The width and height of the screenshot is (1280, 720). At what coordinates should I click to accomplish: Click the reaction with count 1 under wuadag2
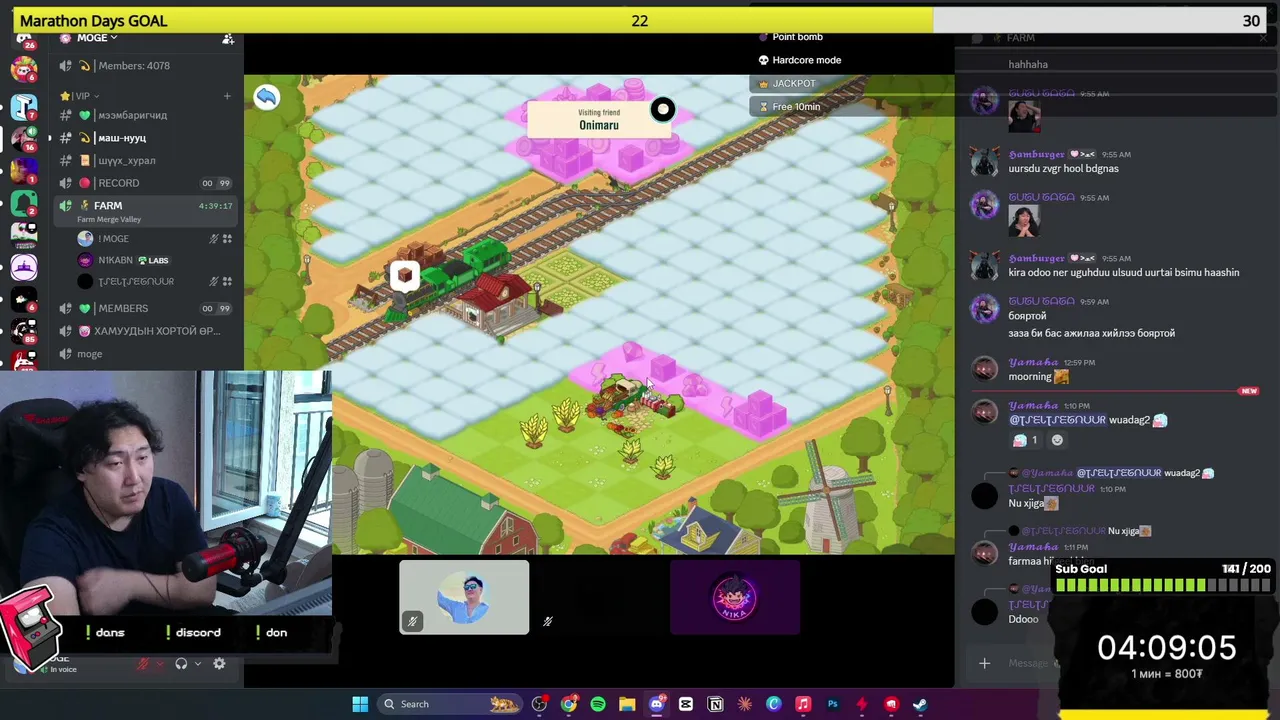pyautogui.click(x=1026, y=440)
